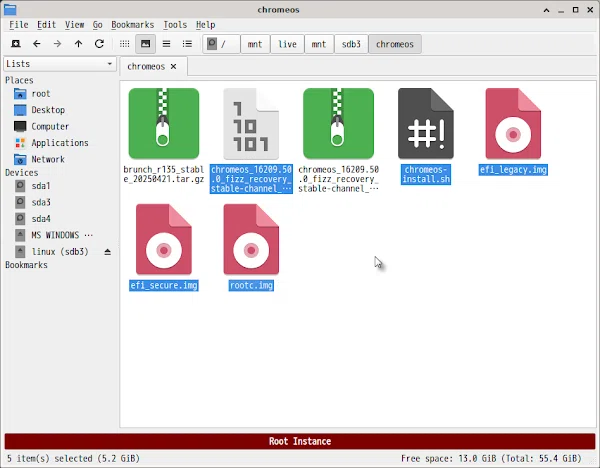Viewport: 600px width, 468px height.
Task: Open the Go menu
Action: point(98,25)
